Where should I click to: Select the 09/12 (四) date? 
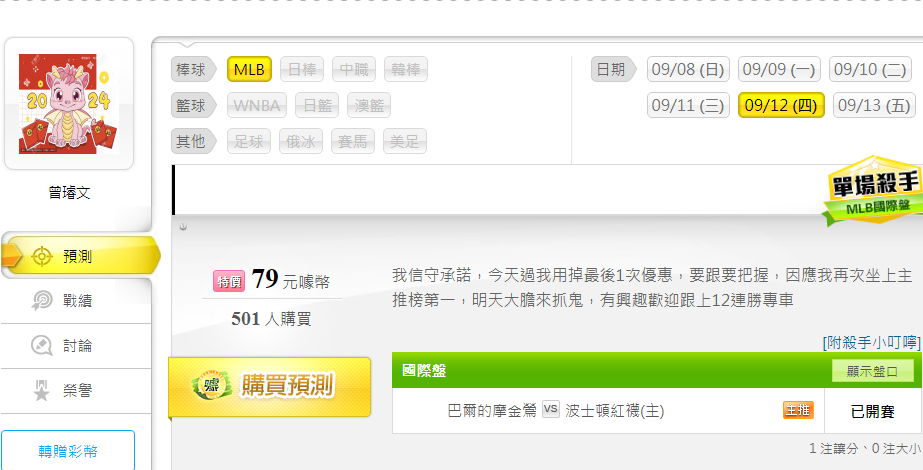coord(781,105)
